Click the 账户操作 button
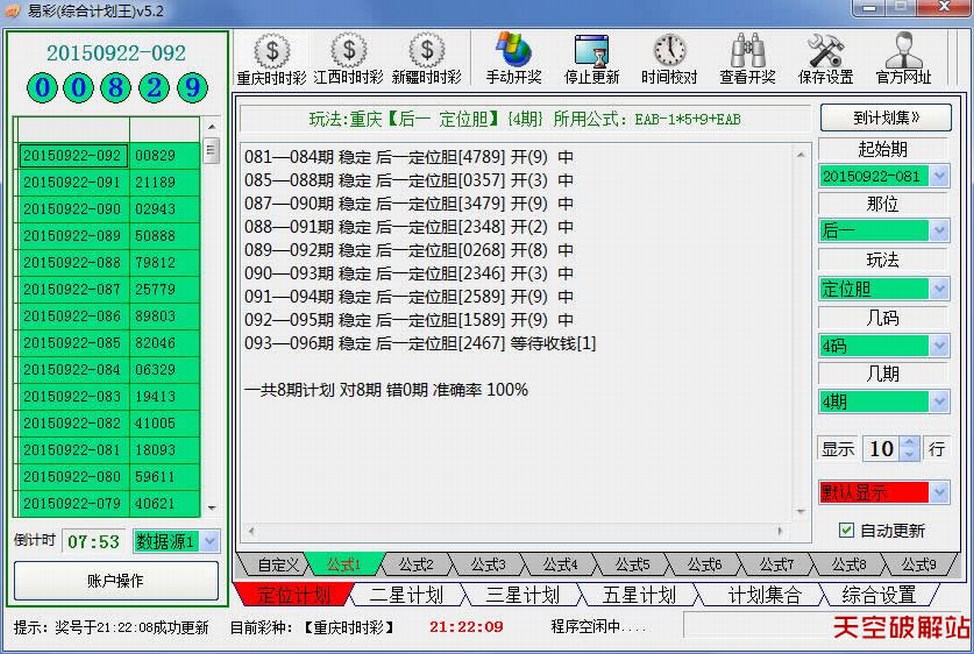The height and width of the screenshot is (654, 974). click(116, 581)
